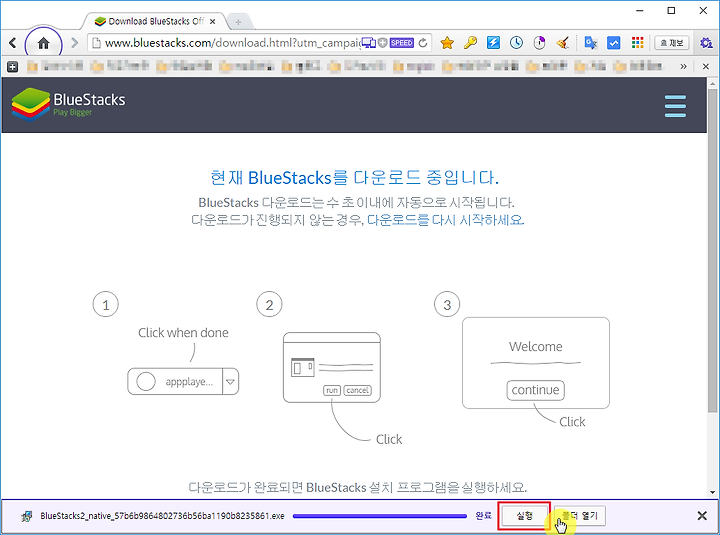Close the download bar
The width and height of the screenshot is (720, 535).
tap(702, 516)
